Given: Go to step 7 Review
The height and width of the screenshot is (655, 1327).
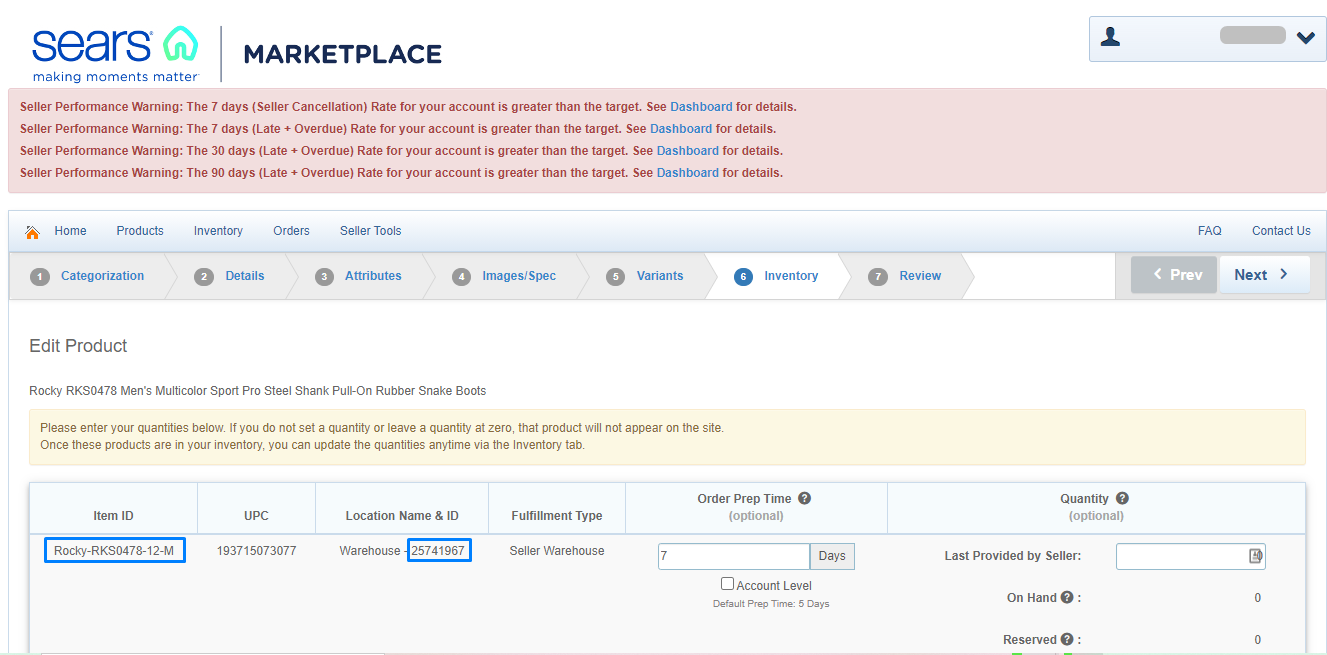Looking at the screenshot, I should 906,276.
